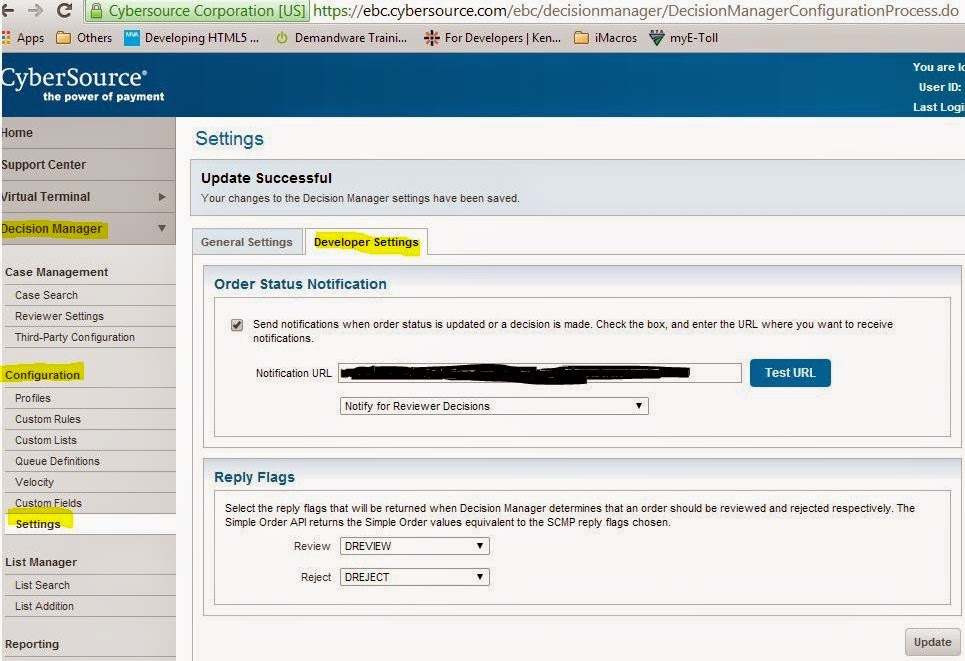
Task: Select Decision Manager in the sidebar
Action: point(52,229)
